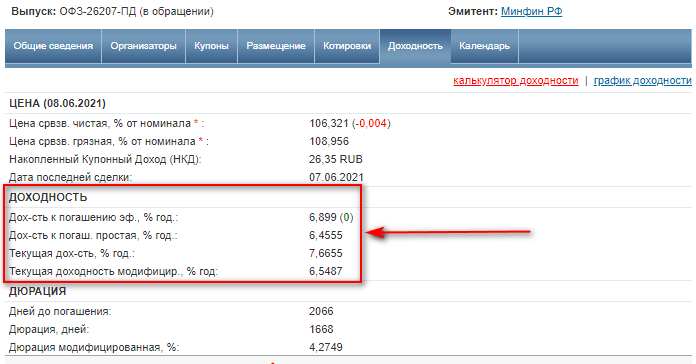Select the Котировки tab
The width and height of the screenshot is (696, 364).
[347, 46]
